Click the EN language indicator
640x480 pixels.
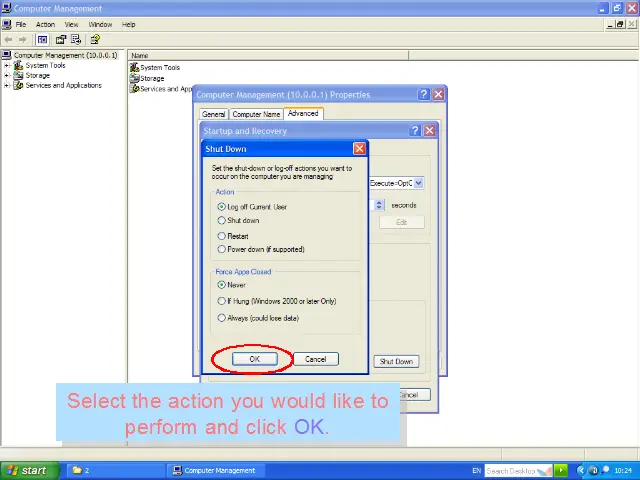point(476,471)
